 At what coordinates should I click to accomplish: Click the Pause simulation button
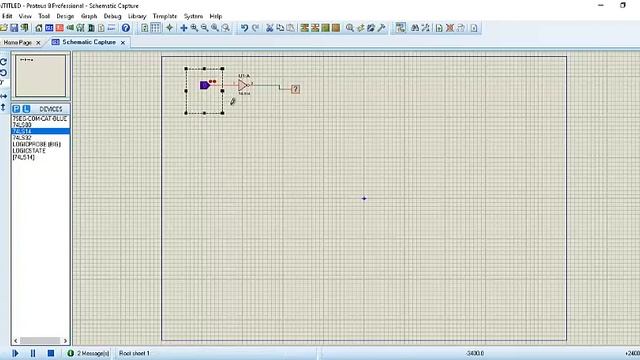[33, 353]
